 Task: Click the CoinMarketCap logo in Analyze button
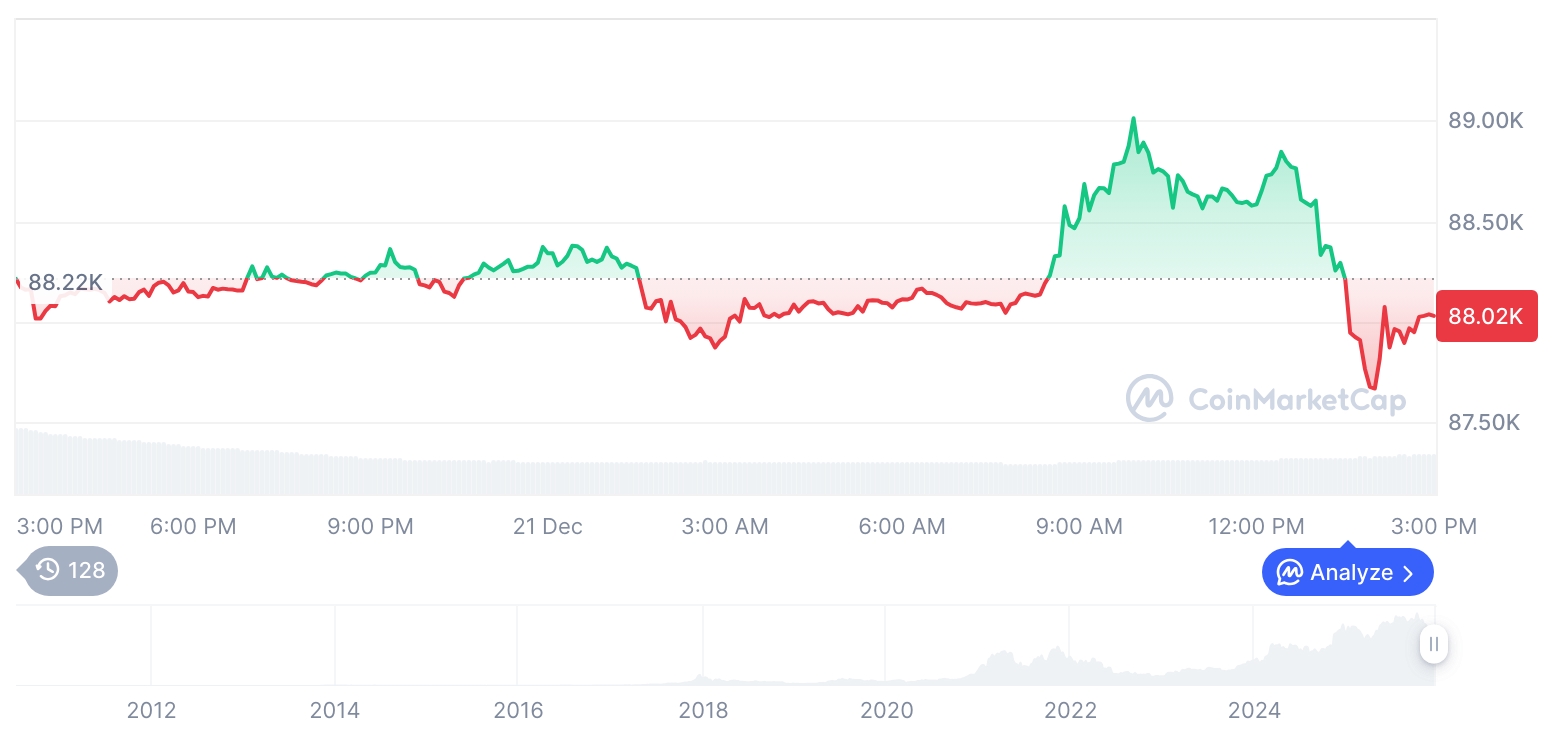pyautogui.click(x=1290, y=573)
